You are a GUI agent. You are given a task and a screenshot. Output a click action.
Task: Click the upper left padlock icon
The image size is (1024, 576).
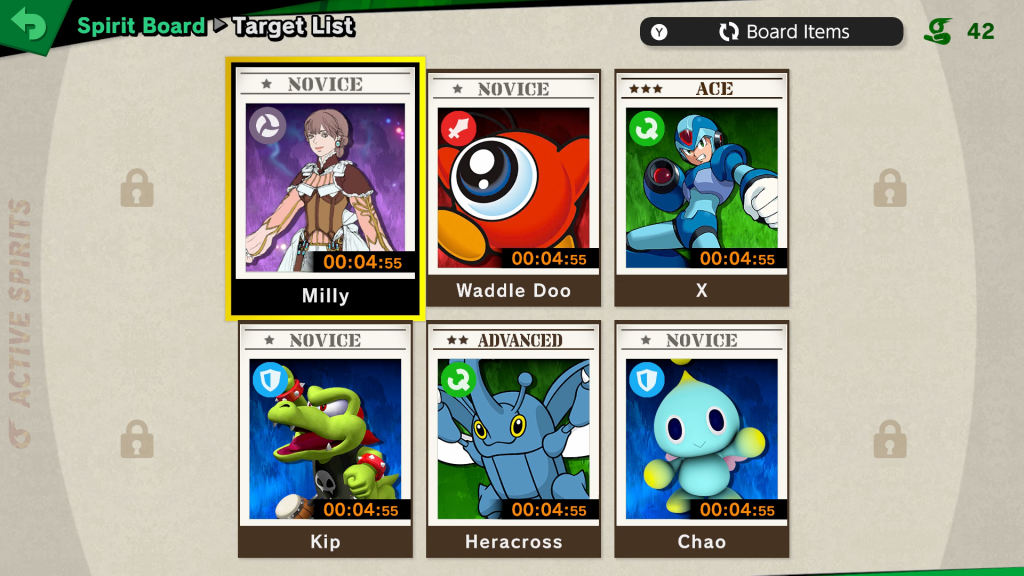[137, 188]
